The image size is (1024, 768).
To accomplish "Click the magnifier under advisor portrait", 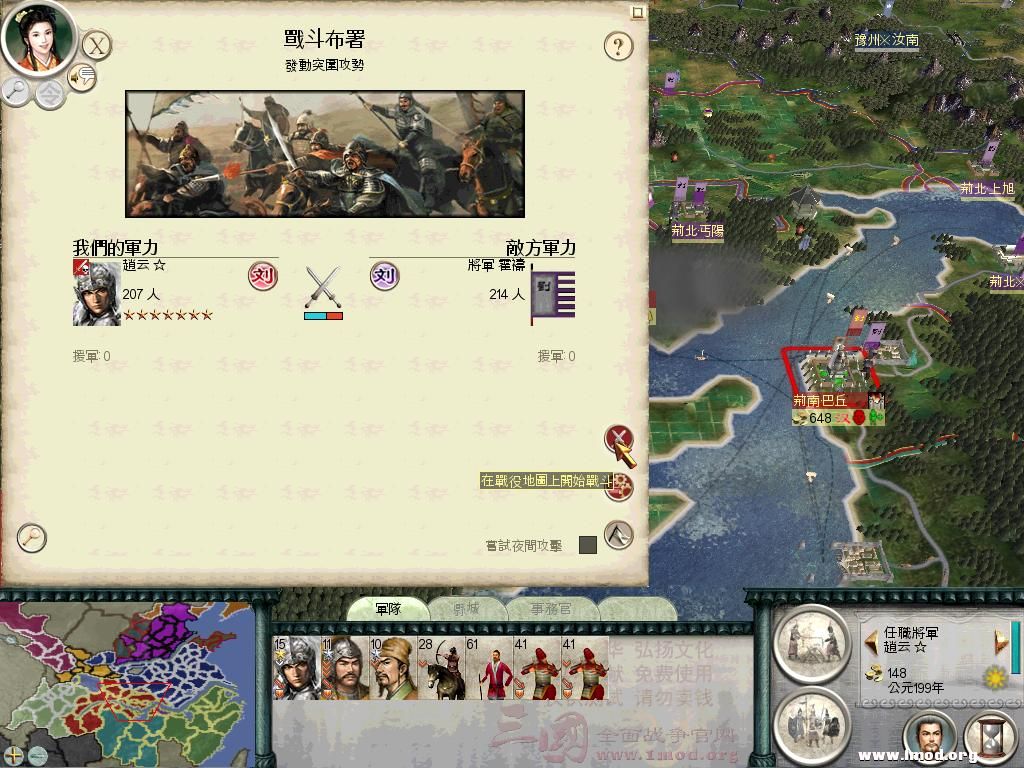I will click(x=16, y=91).
